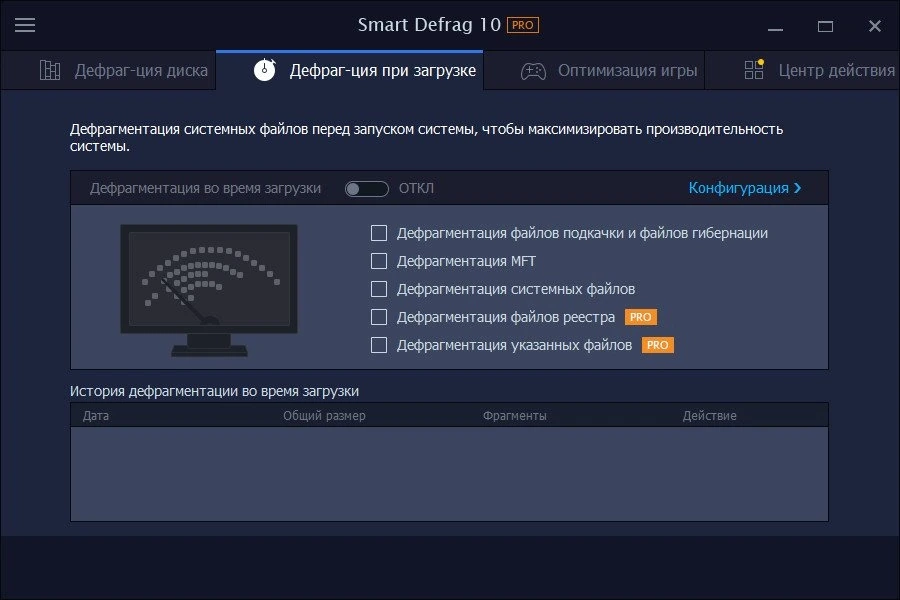Viewport: 900px width, 600px height.
Task: Sort history by Дата column
Action: pyautogui.click(x=96, y=416)
